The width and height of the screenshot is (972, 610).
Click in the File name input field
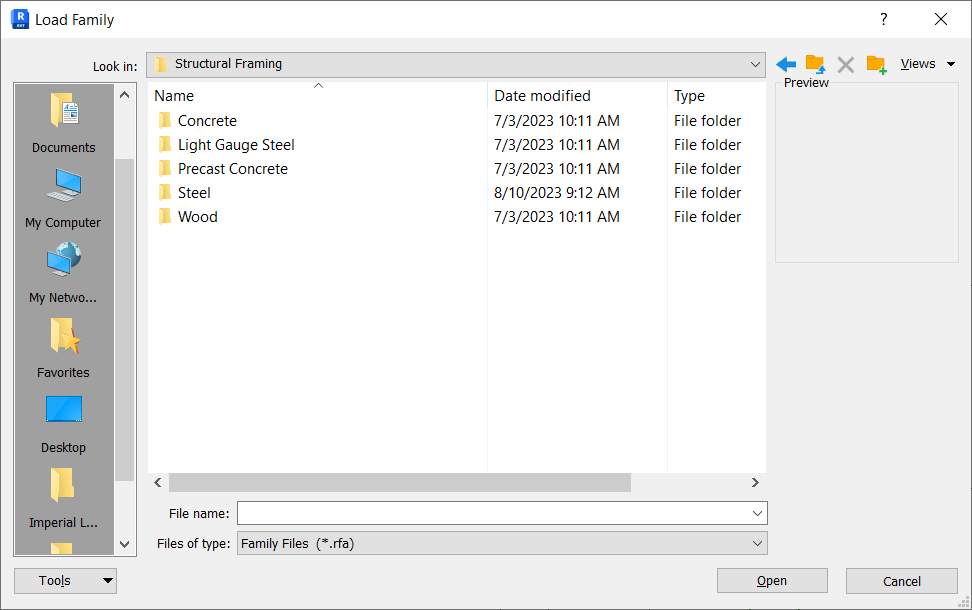pos(492,513)
